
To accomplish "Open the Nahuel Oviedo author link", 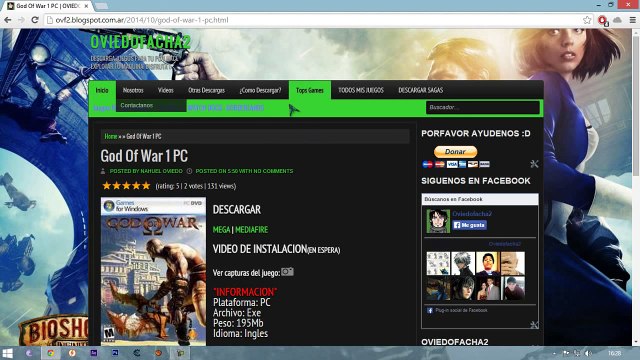I will pyautogui.click(x=161, y=171).
